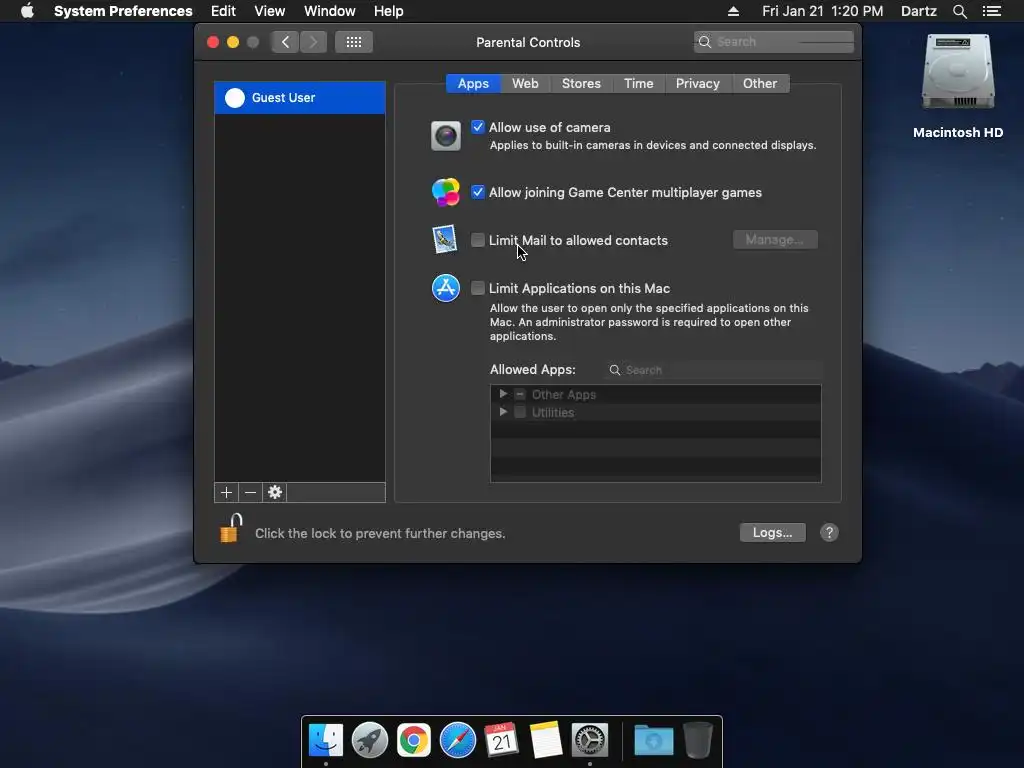Show all preferences with the grid button
Screen dimensions: 1024x768
[x=354, y=42]
